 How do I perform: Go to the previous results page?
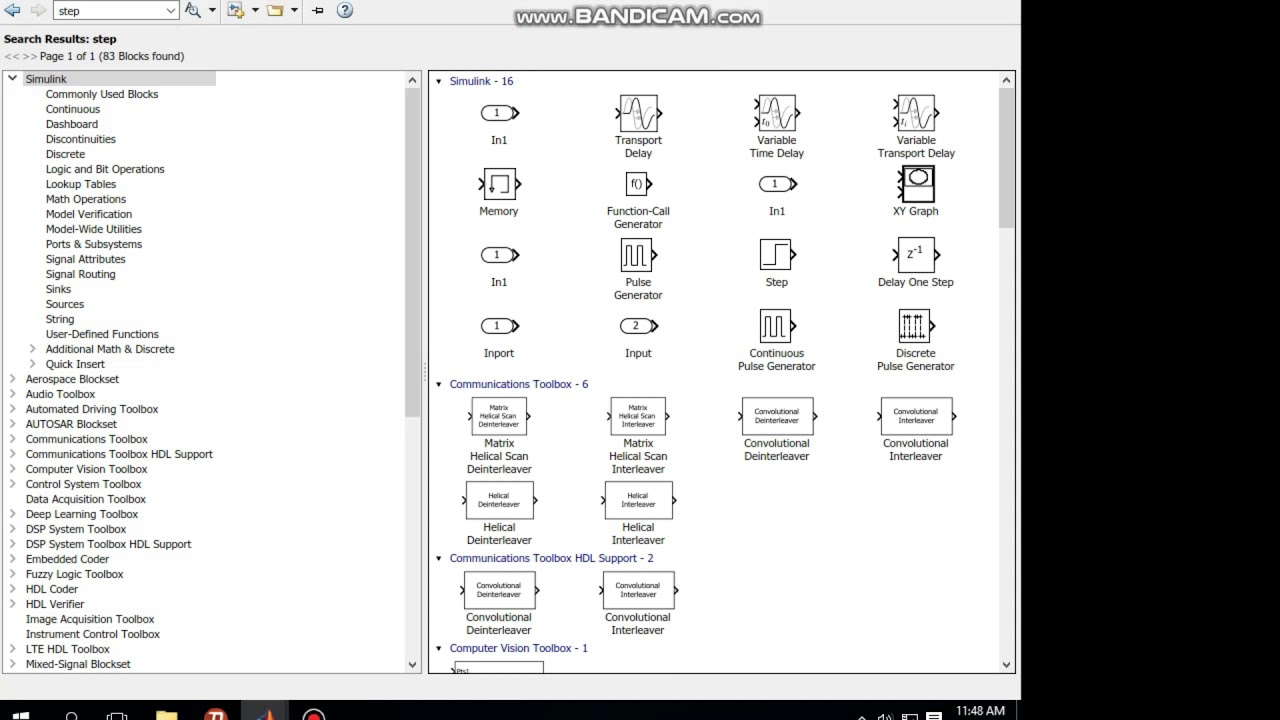(x=12, y=56)
